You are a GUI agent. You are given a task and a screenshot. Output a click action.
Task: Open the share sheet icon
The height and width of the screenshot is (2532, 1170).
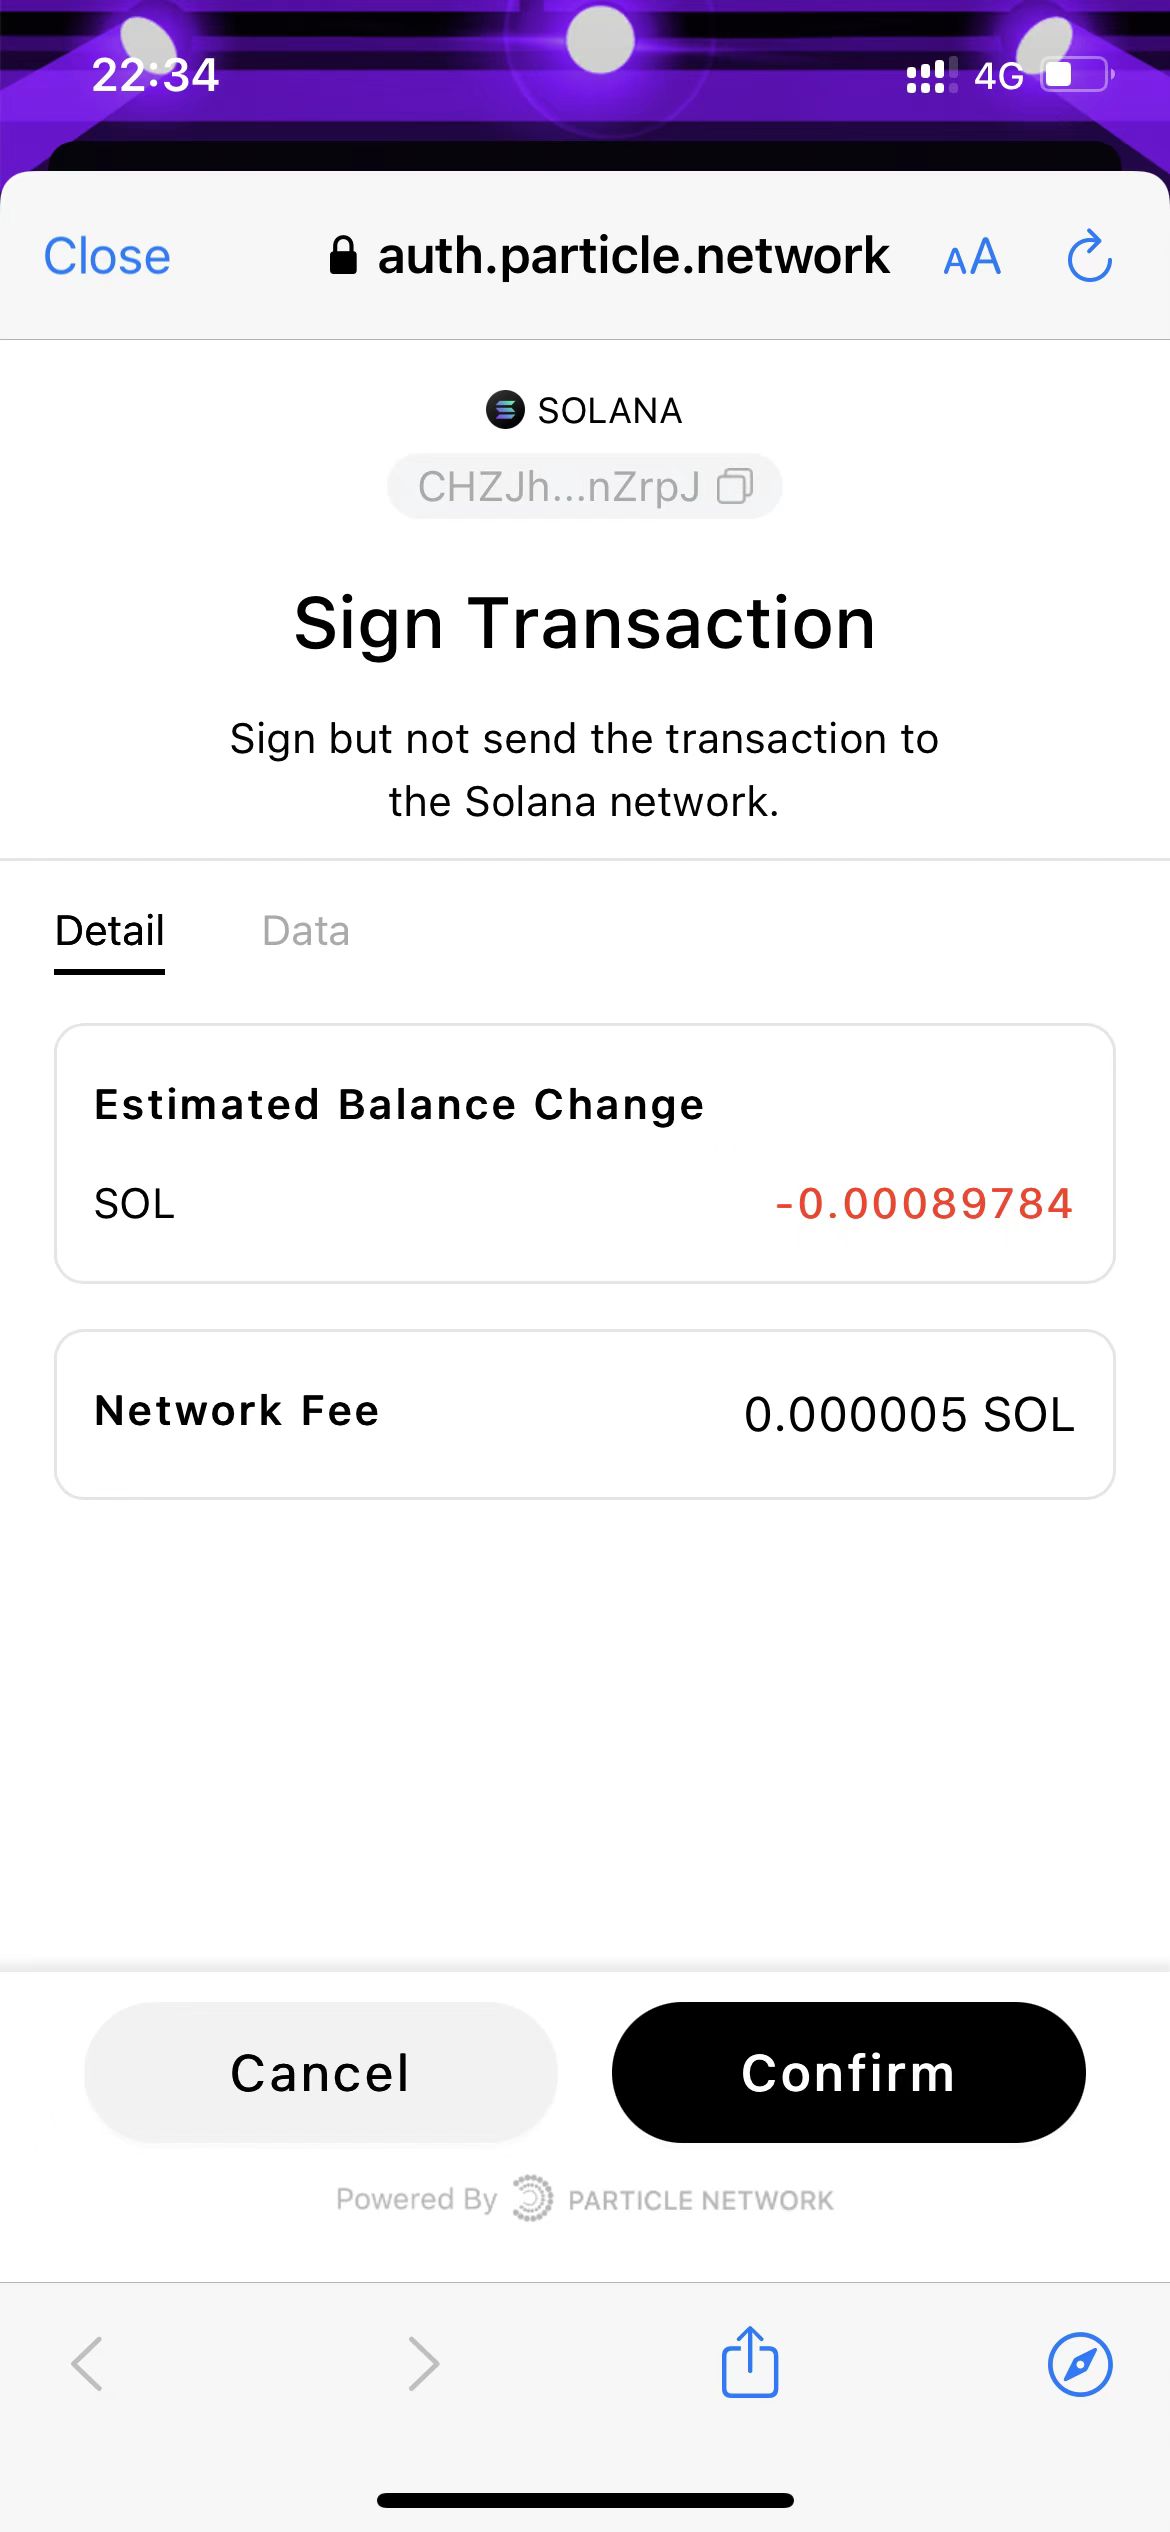[x=750, y=2362]
